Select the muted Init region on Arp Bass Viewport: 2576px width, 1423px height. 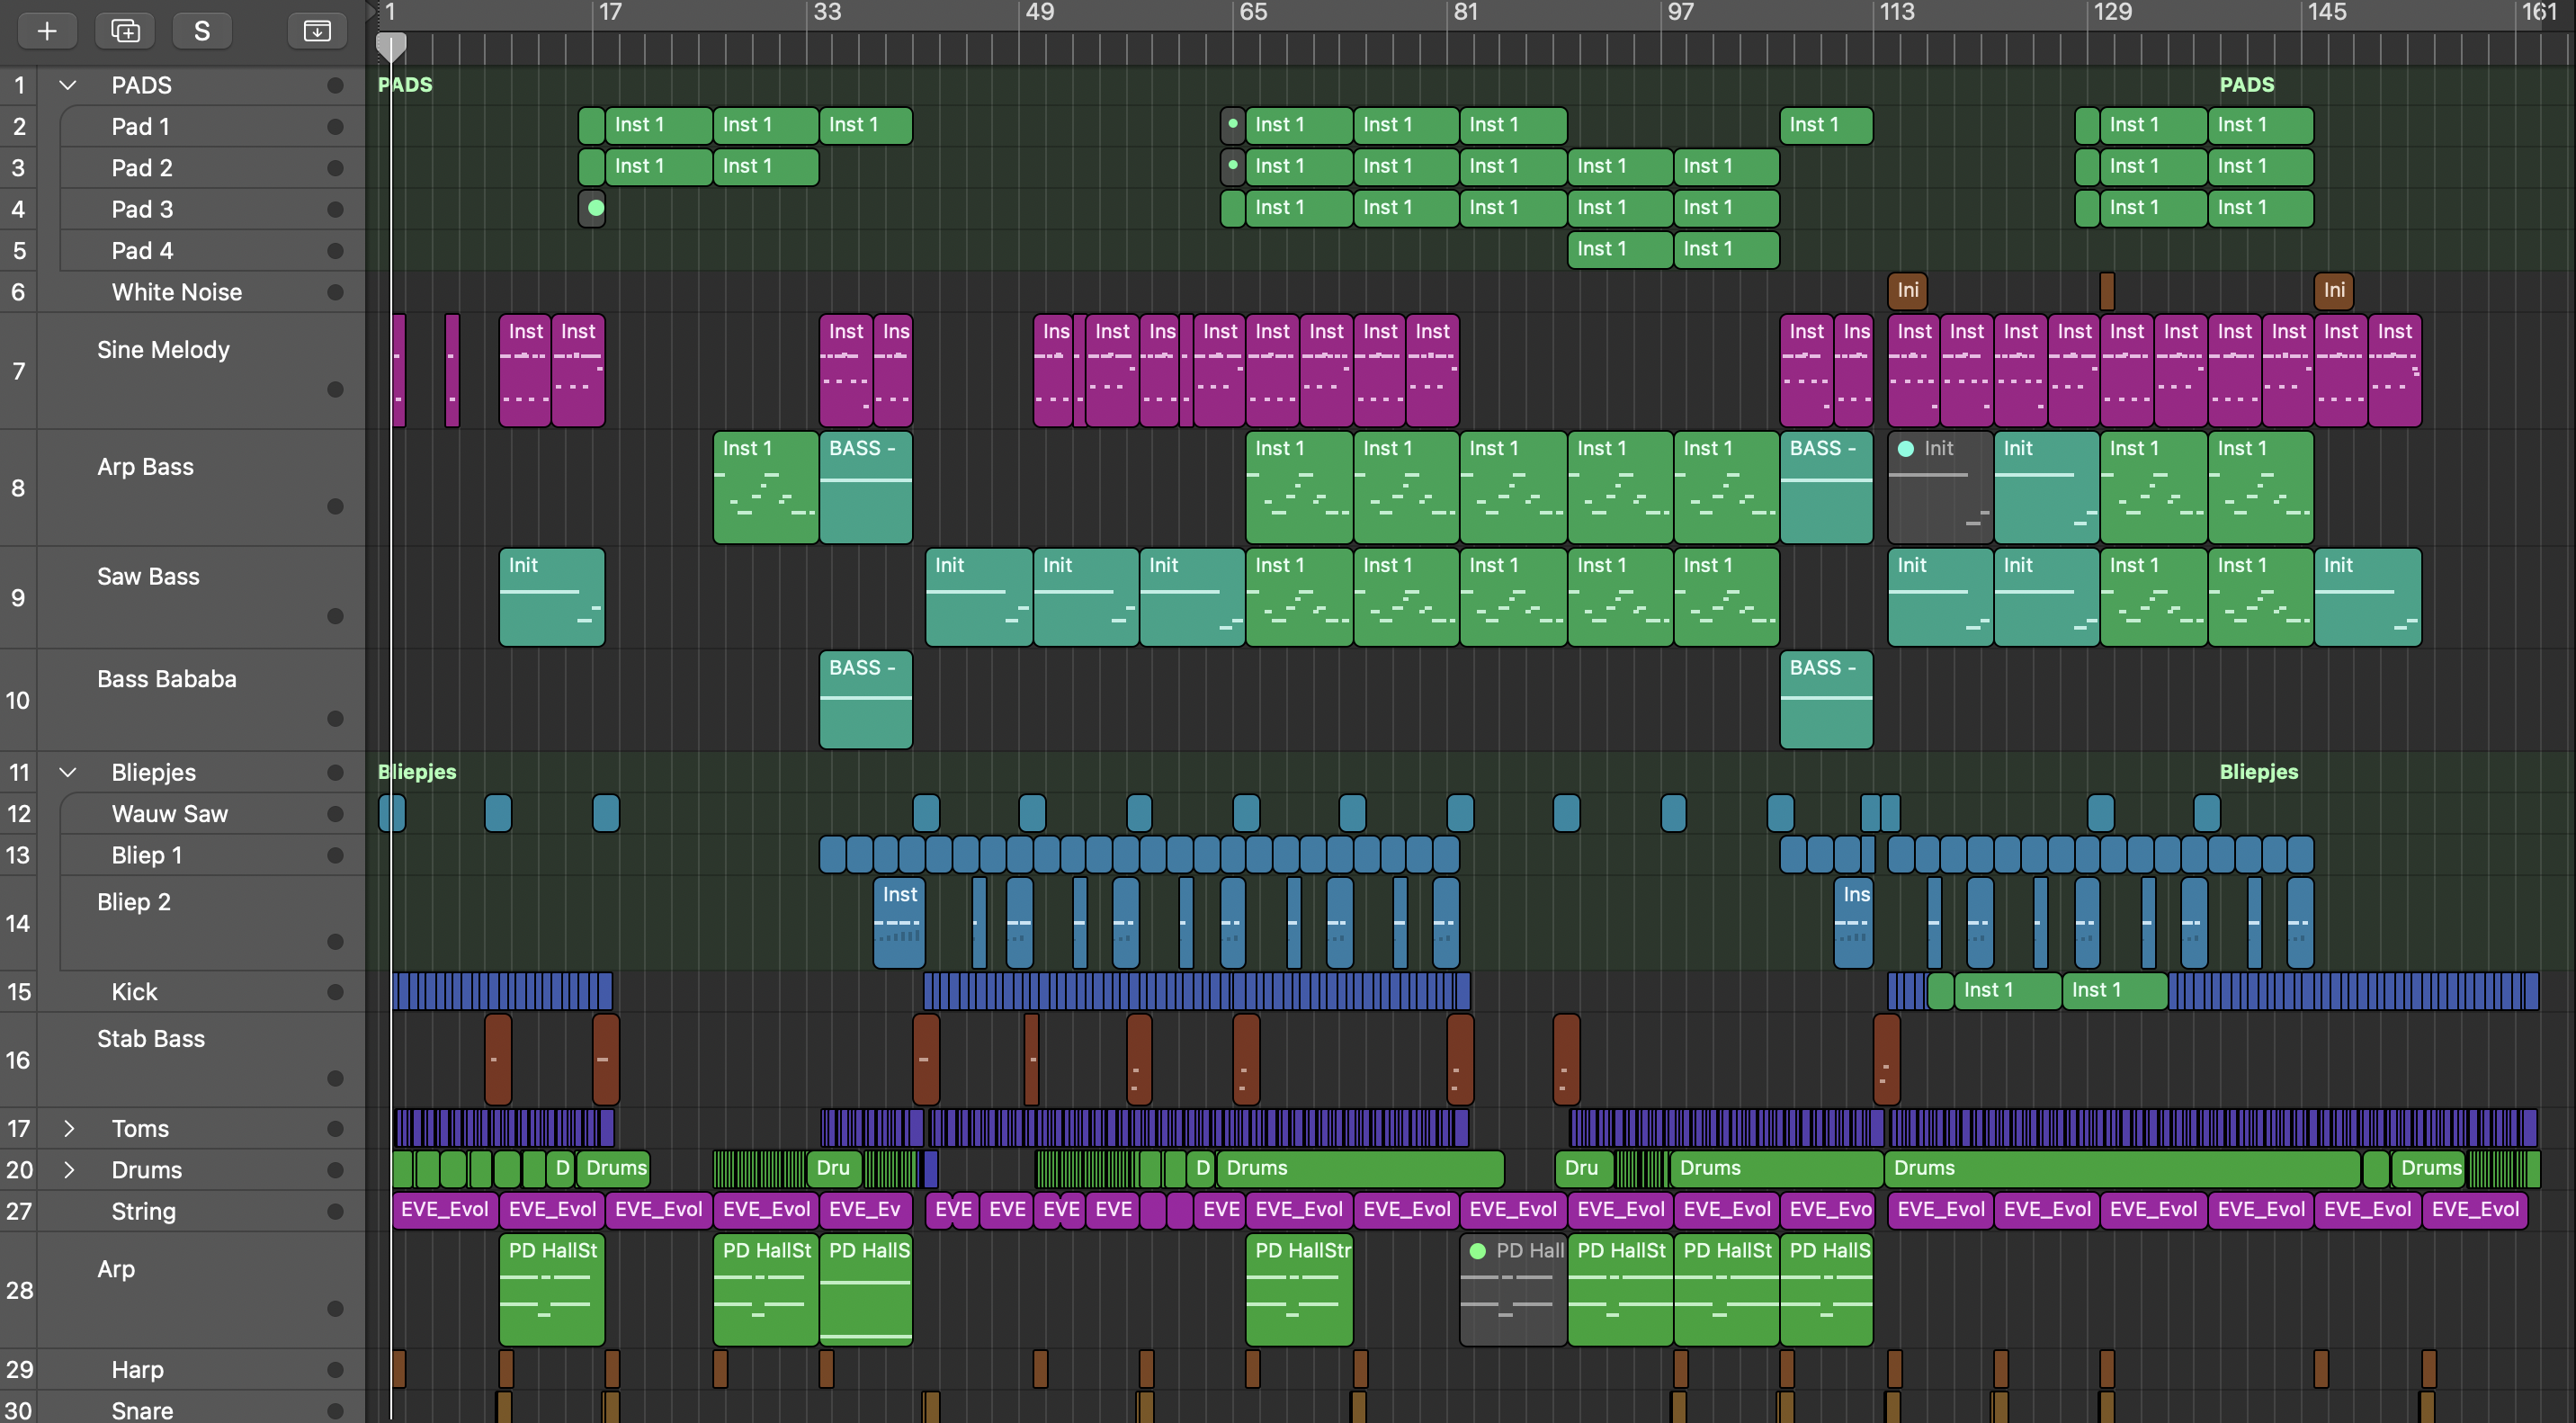[x=1939, y=487]
